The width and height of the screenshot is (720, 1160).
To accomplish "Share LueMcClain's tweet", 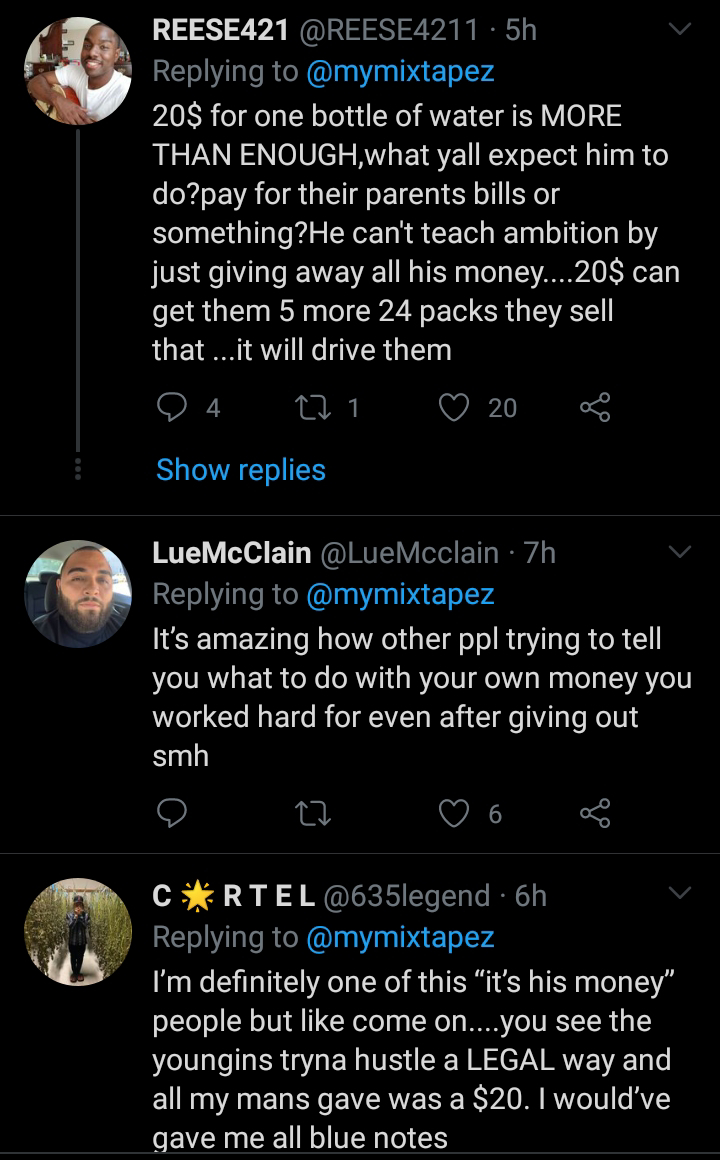I will click(x=593, y=814).
